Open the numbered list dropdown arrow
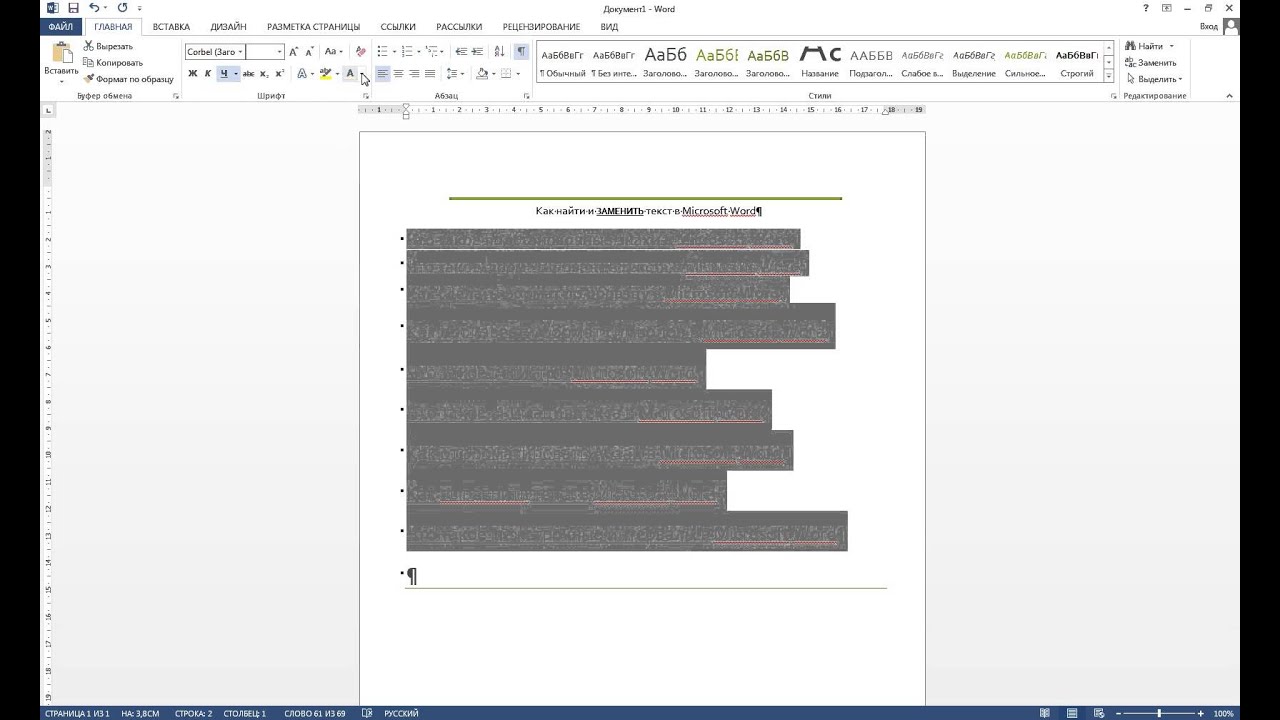The width and height of the screenshot is (1280, 720). [419, 51]
